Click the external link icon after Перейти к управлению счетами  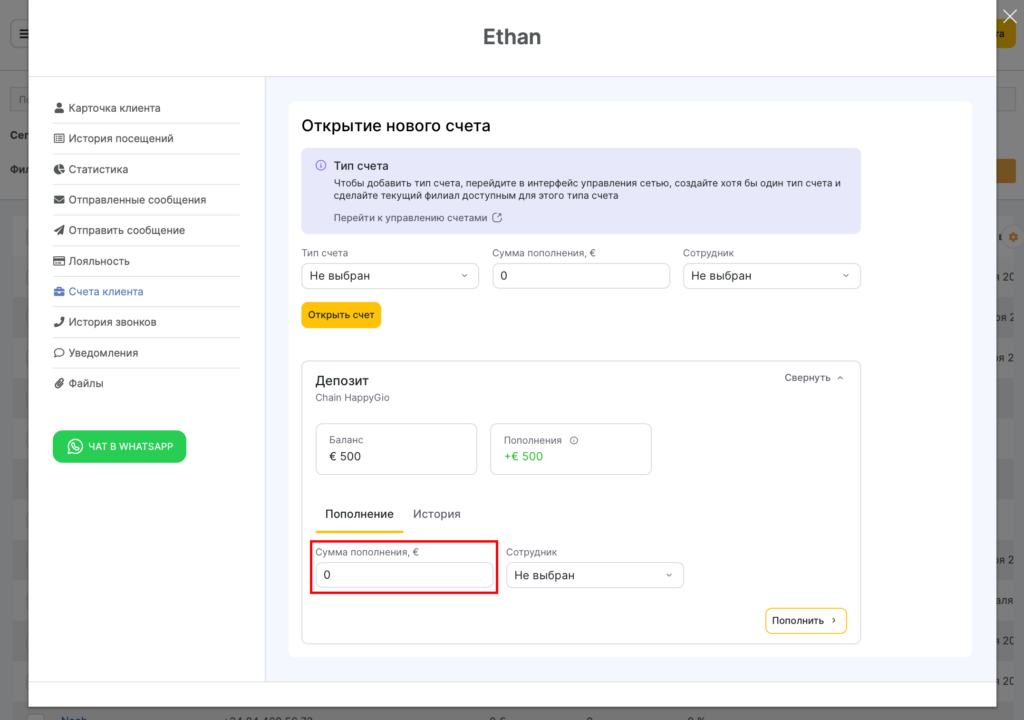click(x=497, y=218)
